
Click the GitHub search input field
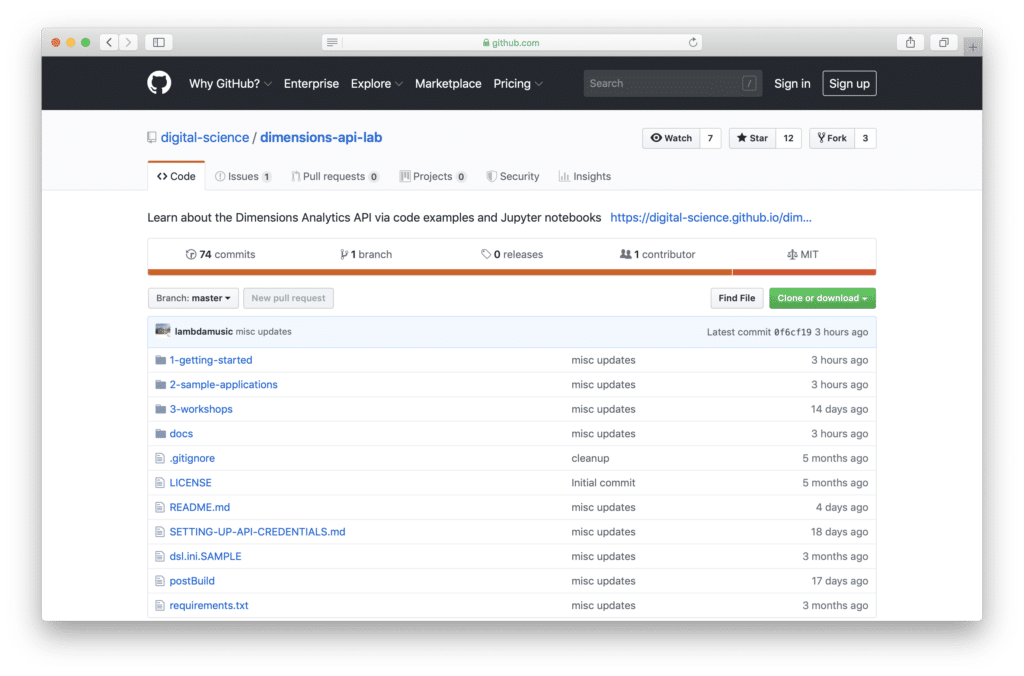(x=660, y=84)
